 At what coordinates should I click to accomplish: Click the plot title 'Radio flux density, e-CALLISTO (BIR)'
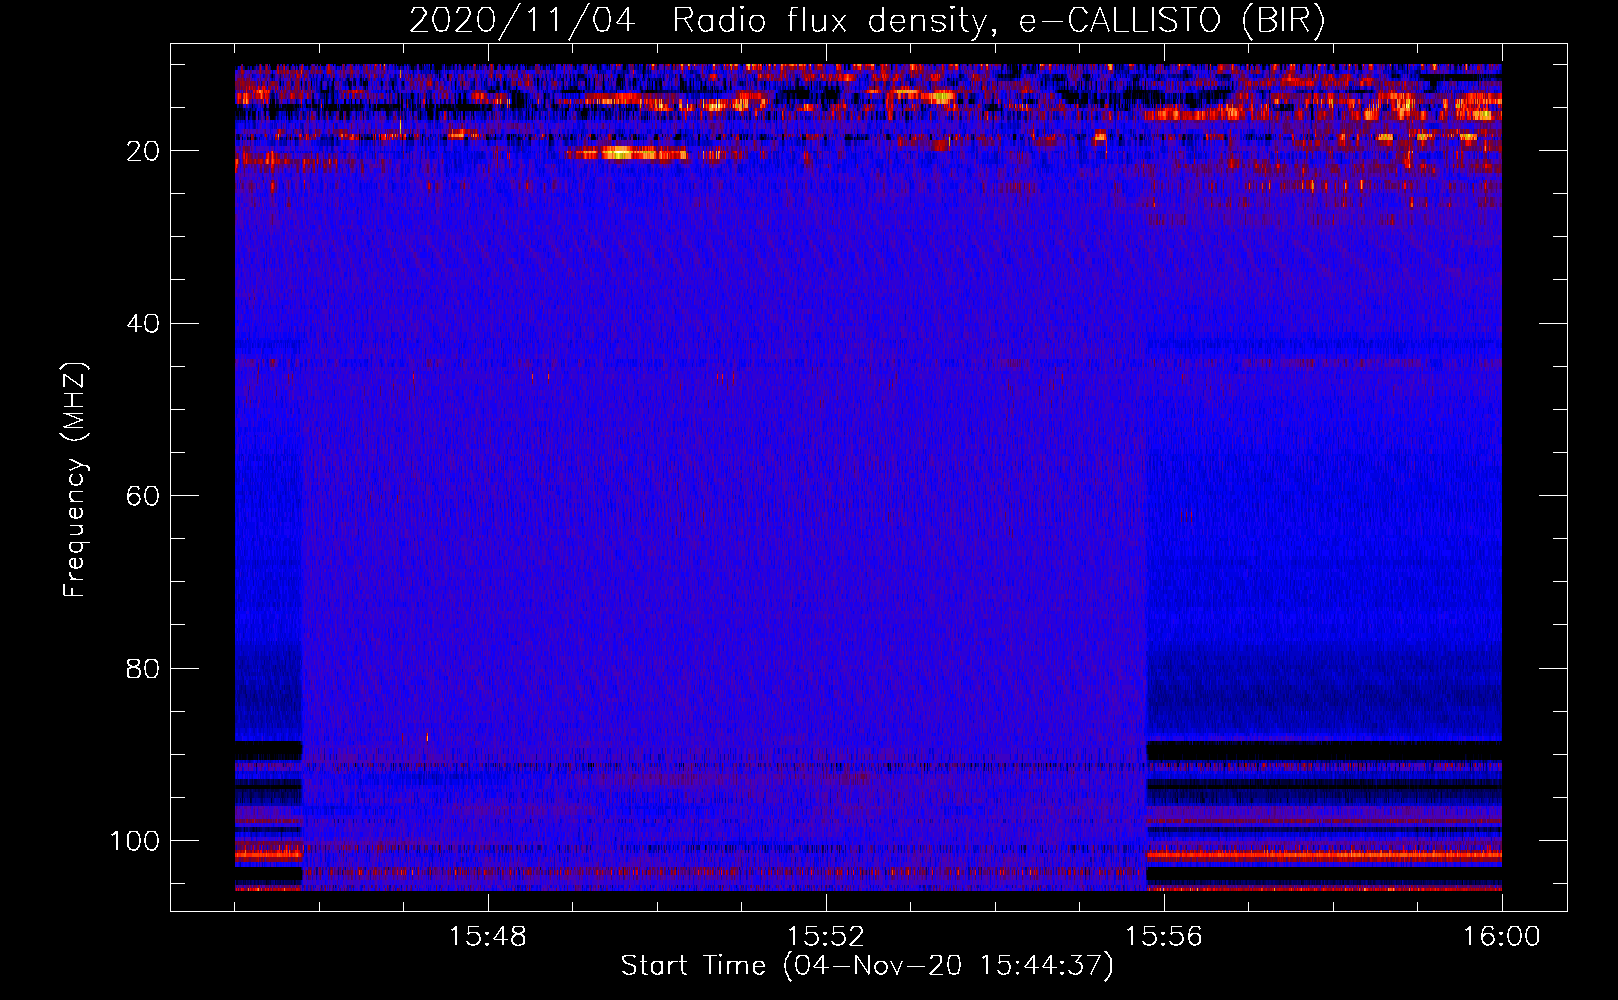pos(999,21)
